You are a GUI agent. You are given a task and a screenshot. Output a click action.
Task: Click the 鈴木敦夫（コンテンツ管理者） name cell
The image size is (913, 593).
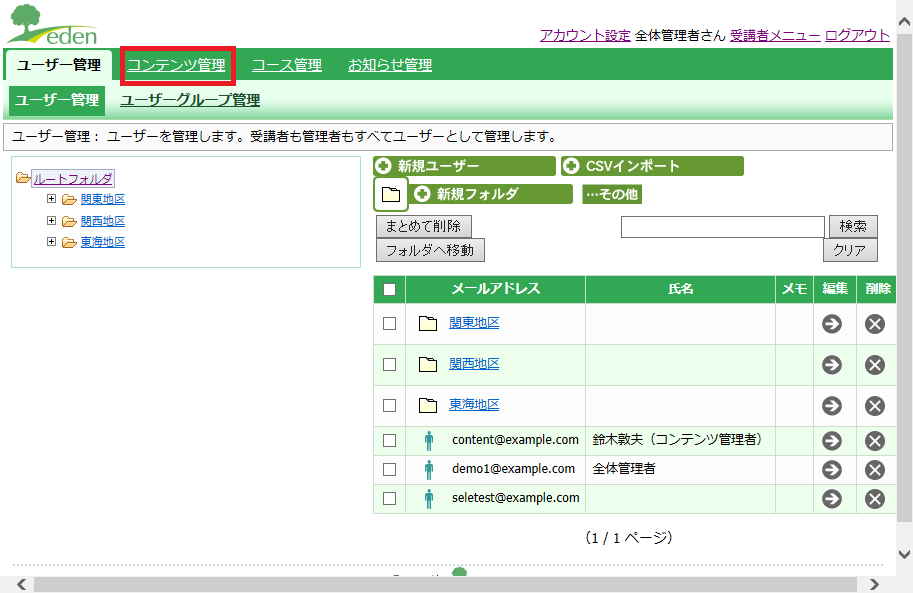[x=680, y=440]
